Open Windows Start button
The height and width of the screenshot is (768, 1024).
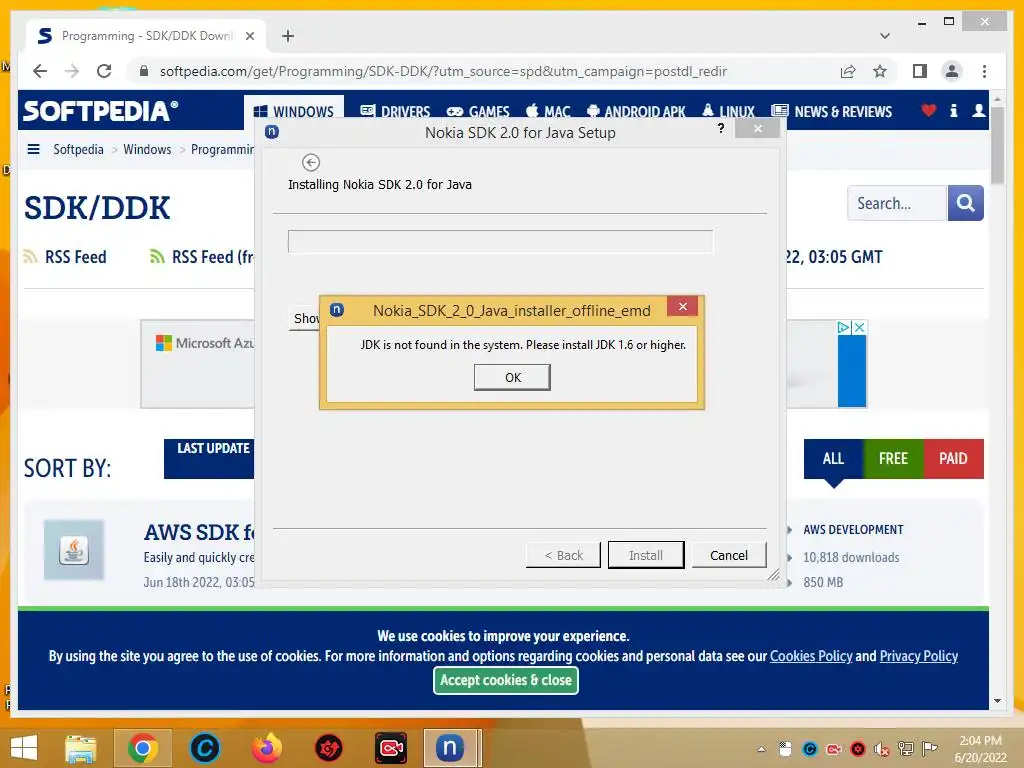(x=24, y=748)
